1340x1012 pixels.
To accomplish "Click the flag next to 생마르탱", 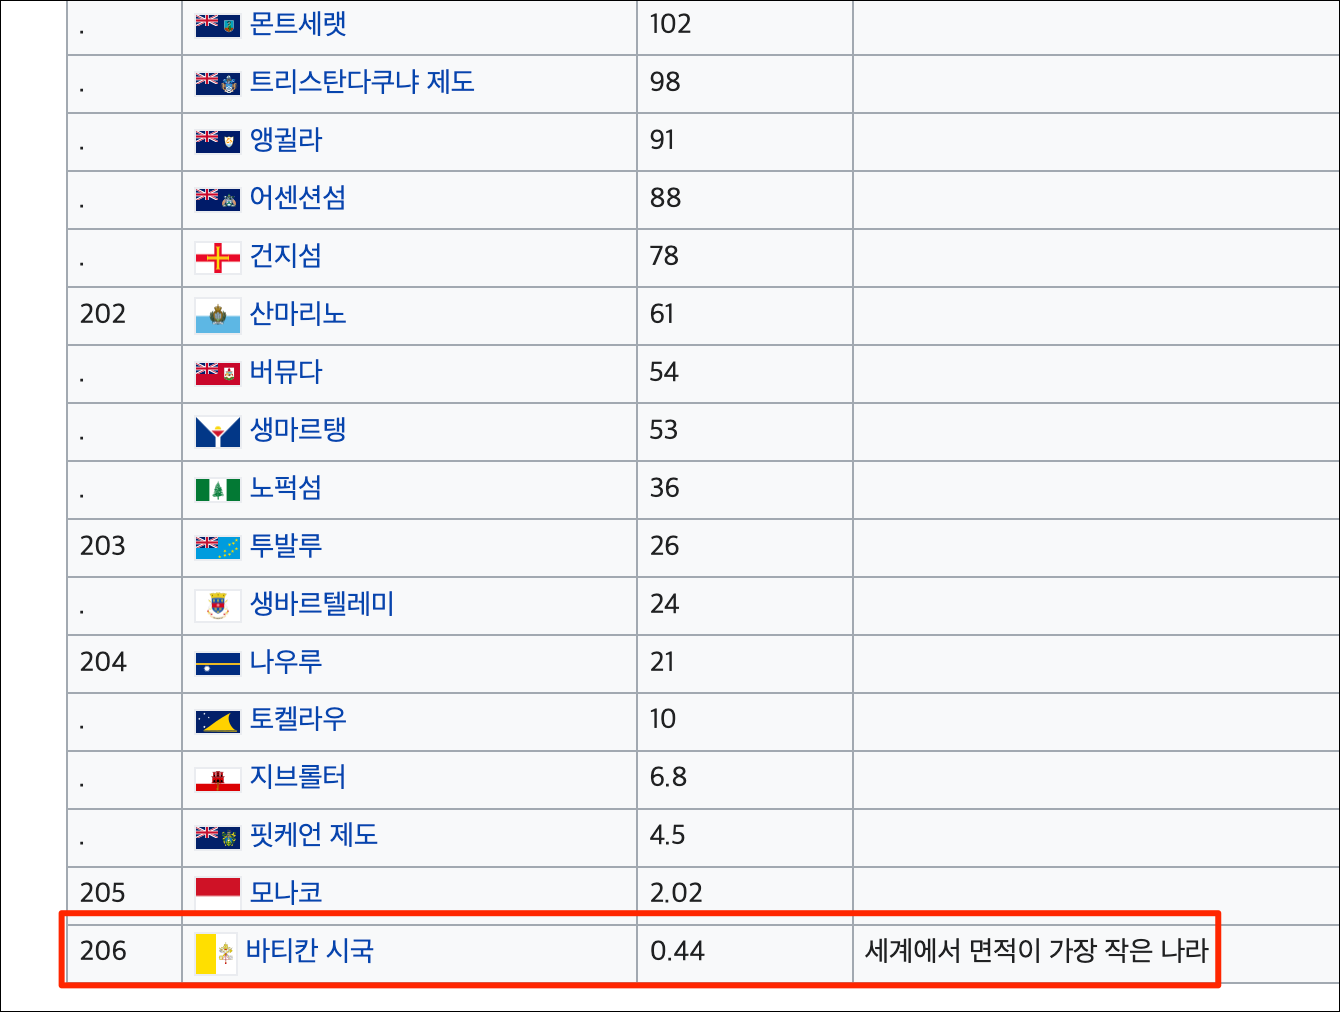I will (218, 432).
